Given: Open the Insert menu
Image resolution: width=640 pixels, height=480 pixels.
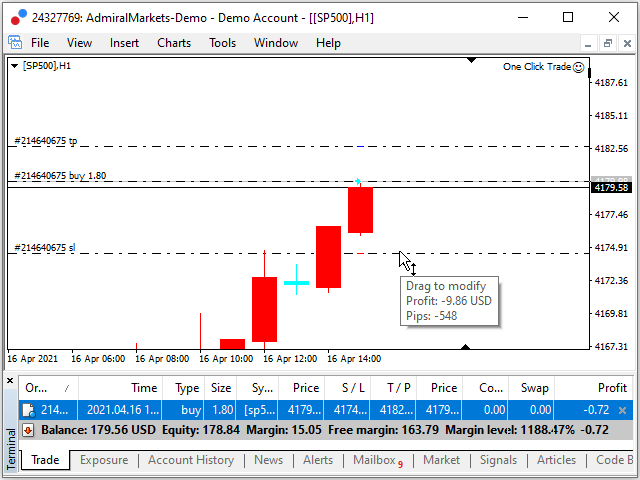Looking at the screenshot, I should point(124,43).
